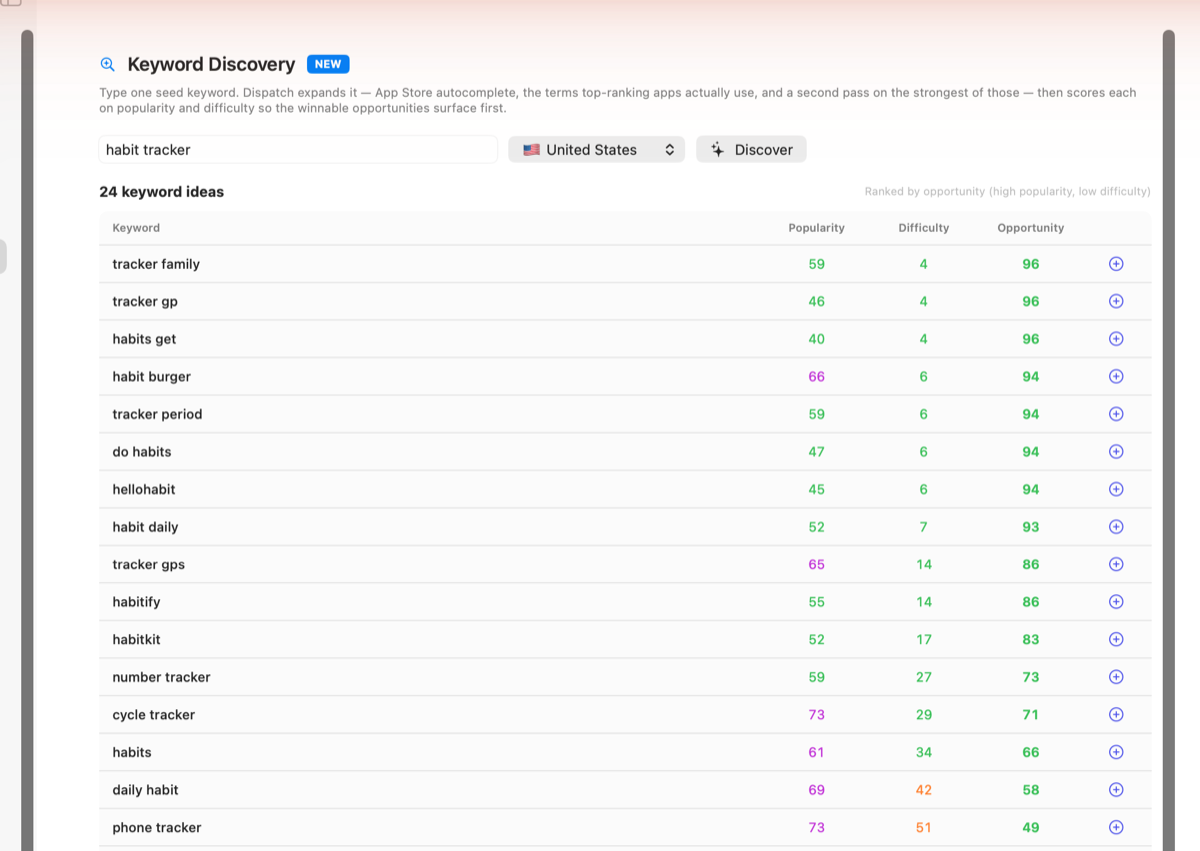1200x851 pixels.
Task: Select the "habits get" keyword text
Action: click(x=144, y=339)
